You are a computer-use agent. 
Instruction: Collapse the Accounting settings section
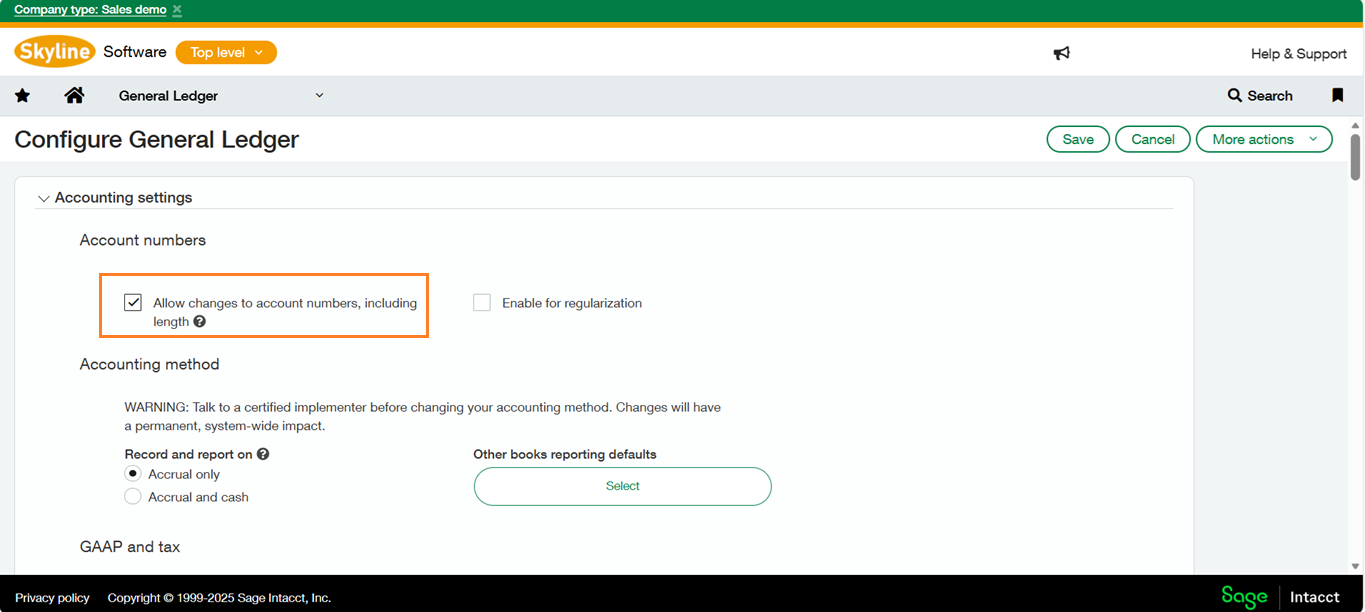[43, 198]
